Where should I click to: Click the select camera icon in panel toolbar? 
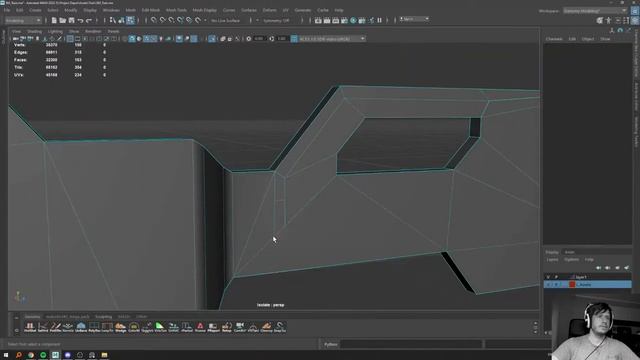pos(16,39)
